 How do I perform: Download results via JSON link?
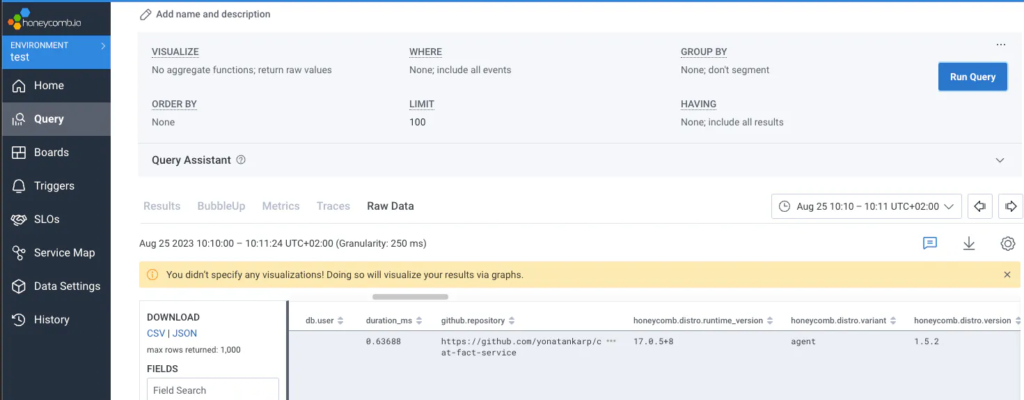point(185,333)
